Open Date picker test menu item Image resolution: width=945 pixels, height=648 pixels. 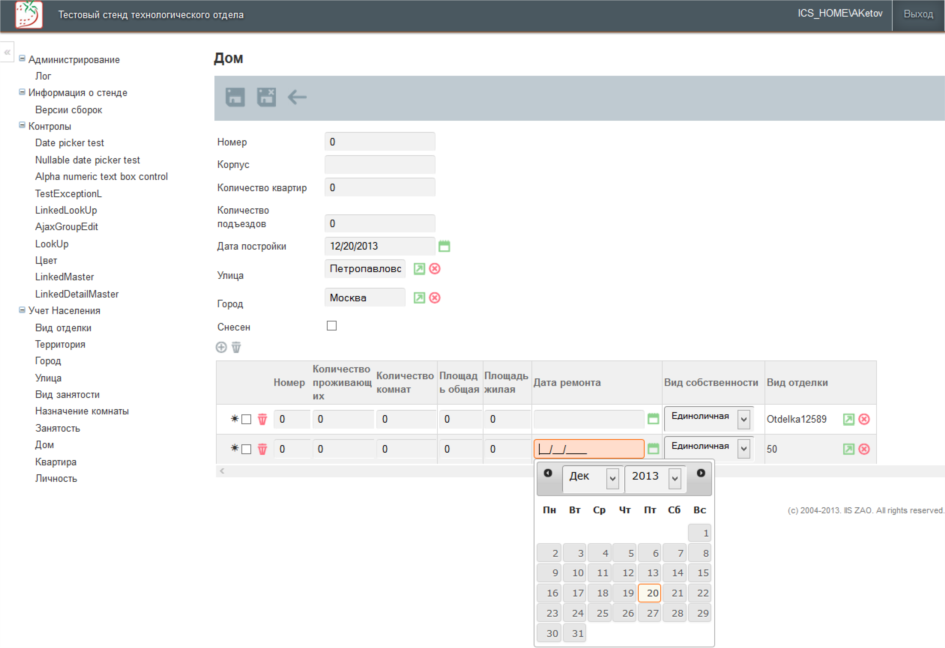[x=69, y=143]
